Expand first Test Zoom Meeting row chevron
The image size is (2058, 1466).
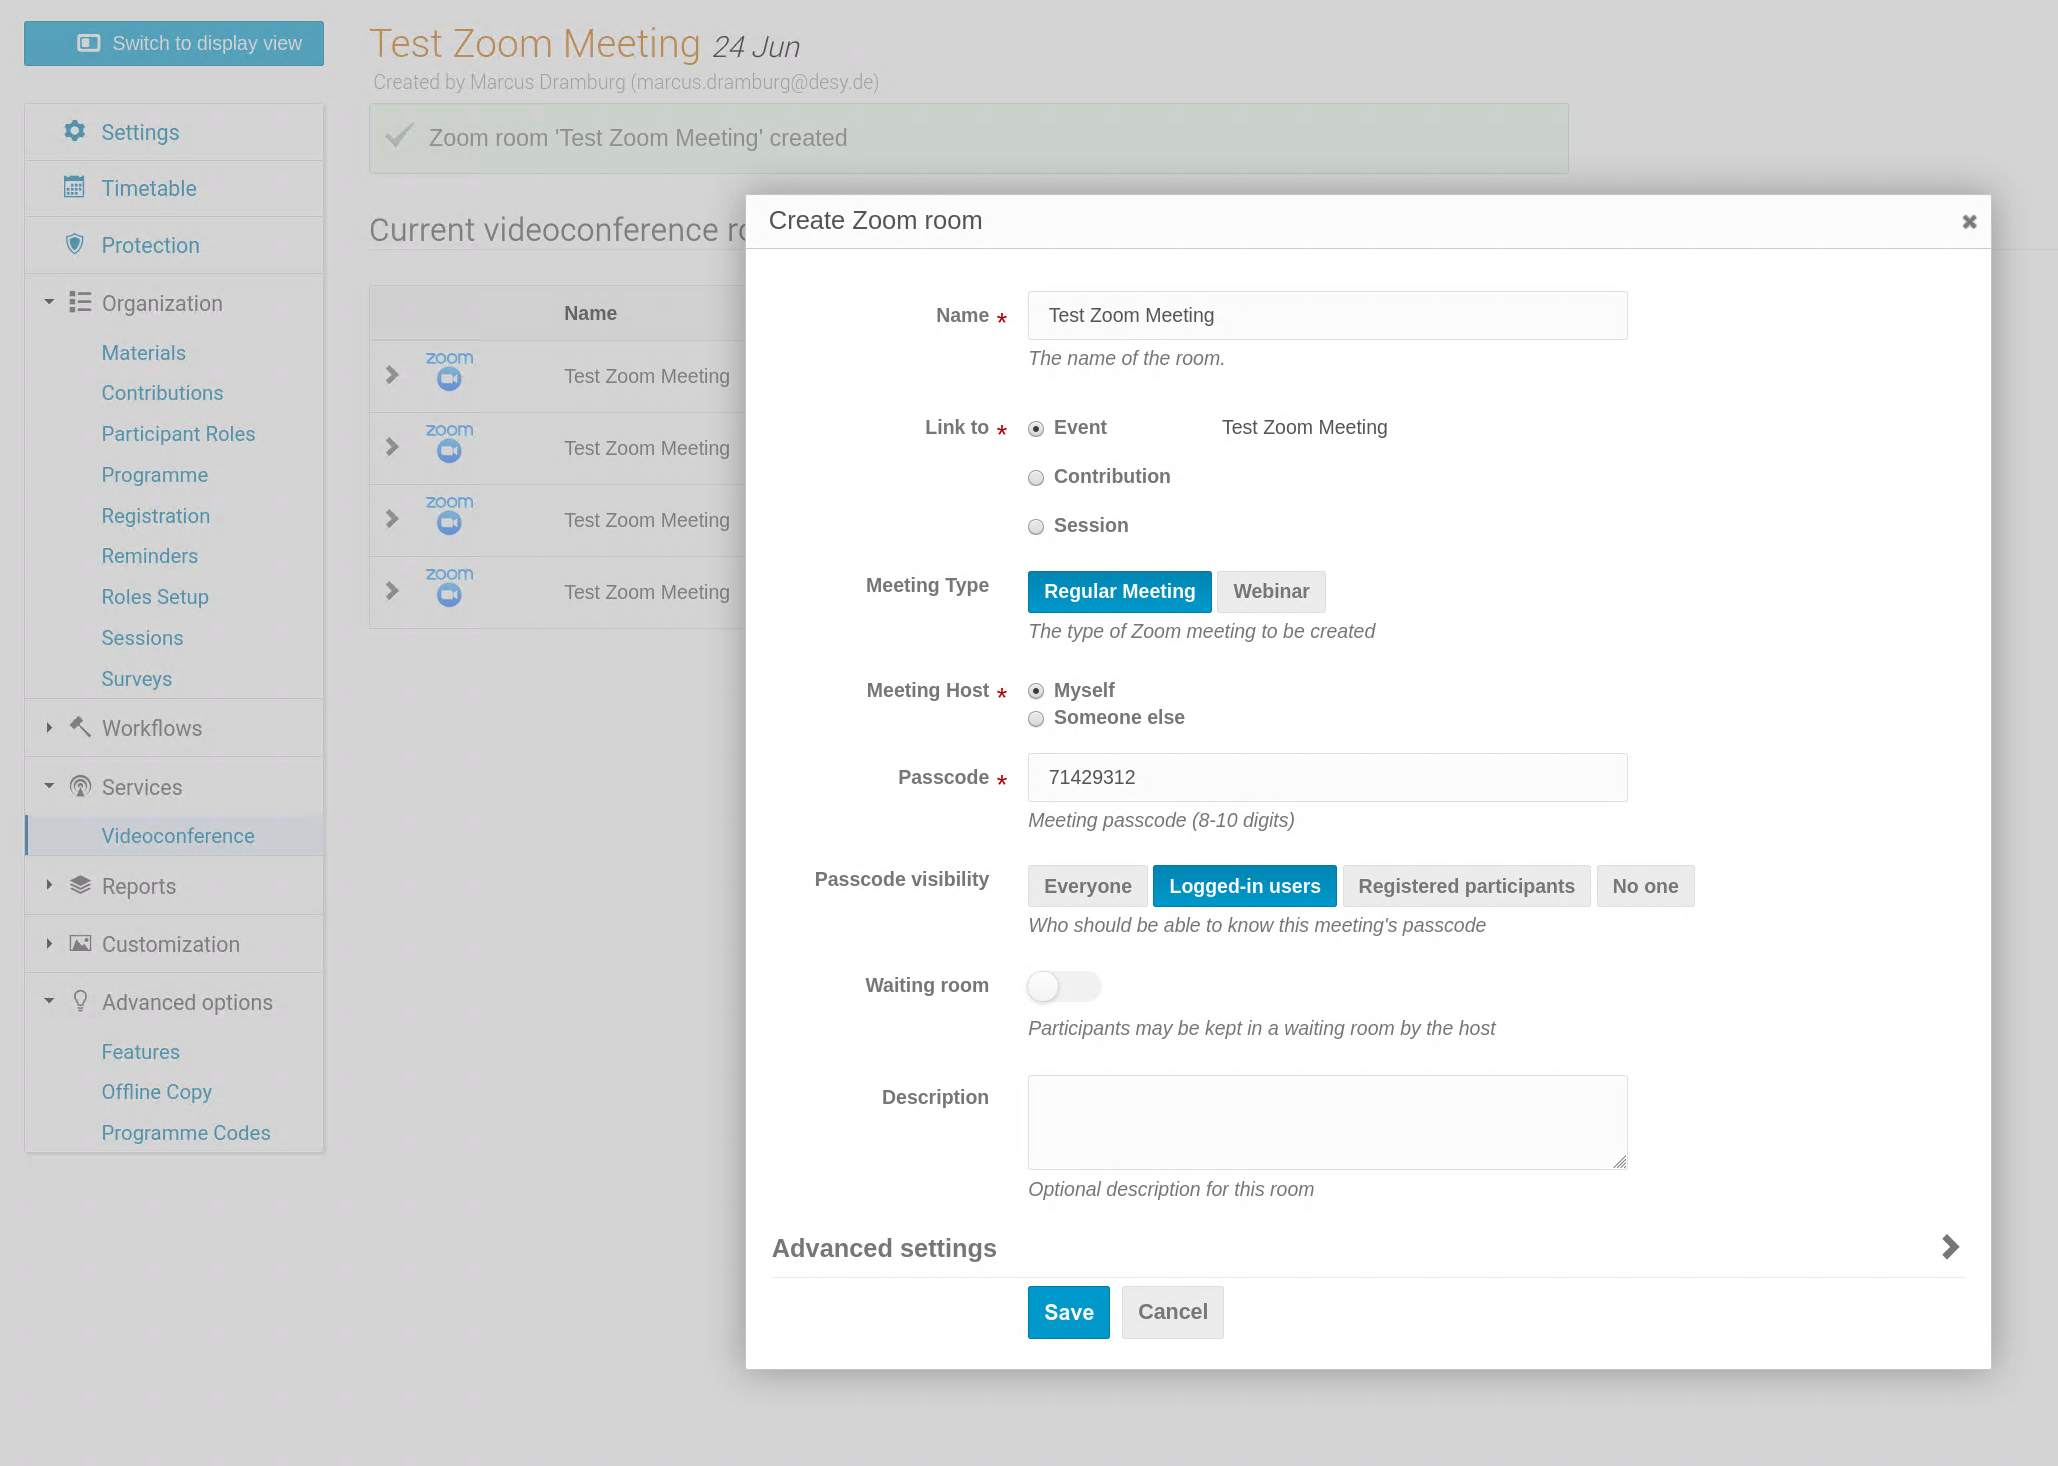click(x=392, y=375)
